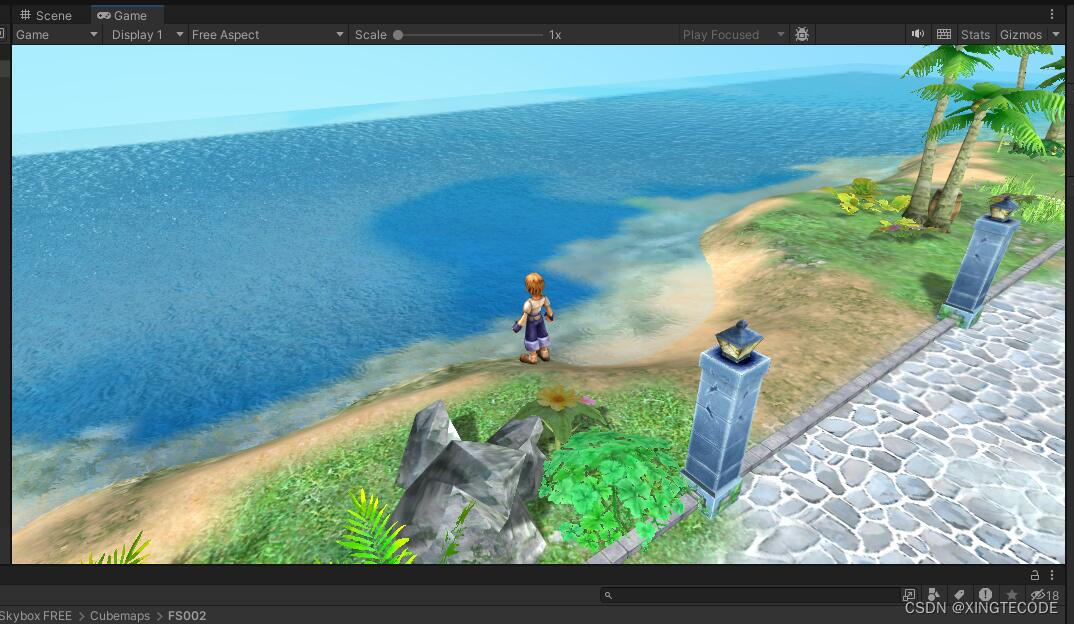The image size is (1074, 624).
Task: Open search in the Unity Search window icon
Action: coord(909,595)
